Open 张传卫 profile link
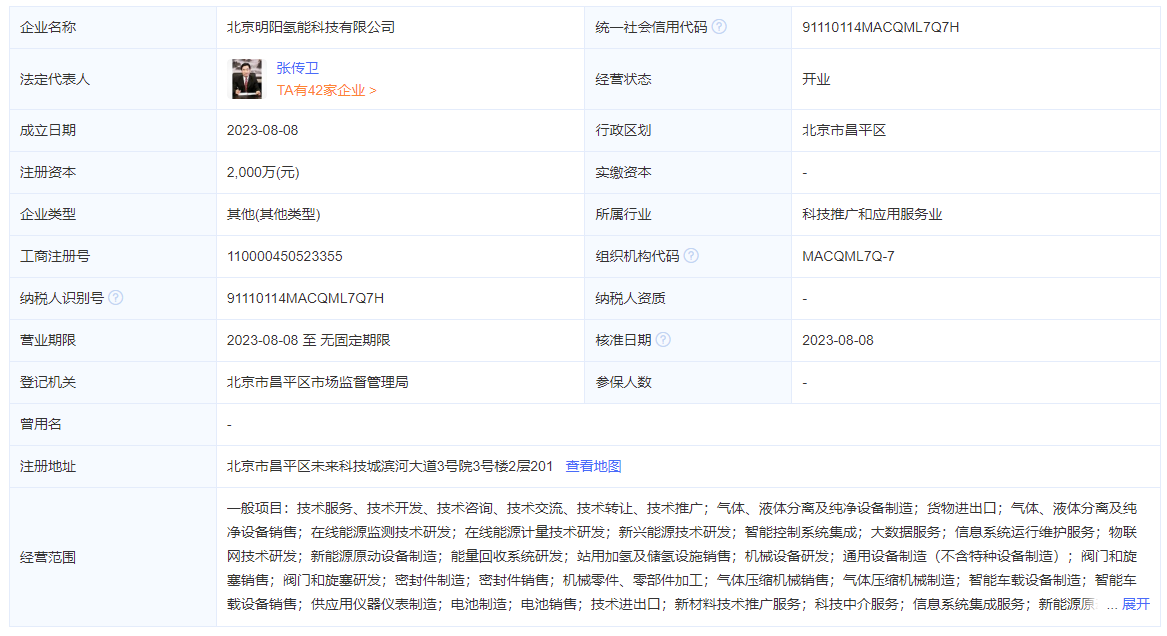This screenshot has width=1167, height=636. (x=298, y=68)
